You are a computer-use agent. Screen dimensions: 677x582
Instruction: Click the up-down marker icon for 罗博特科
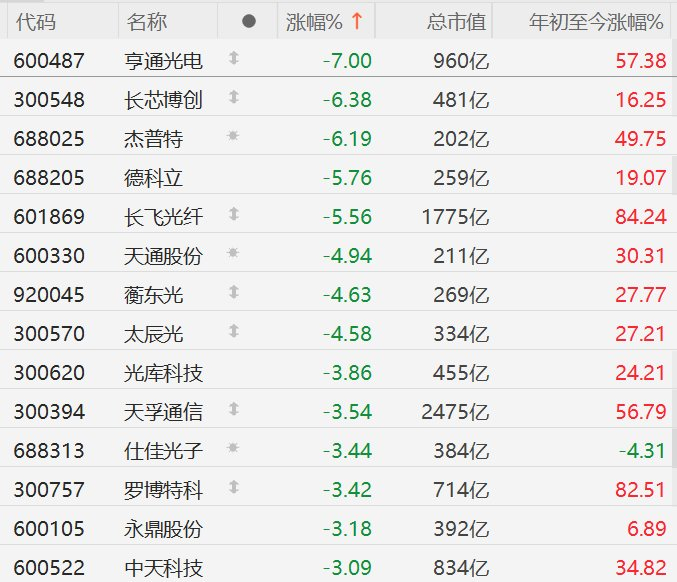[x=234, y=487]
